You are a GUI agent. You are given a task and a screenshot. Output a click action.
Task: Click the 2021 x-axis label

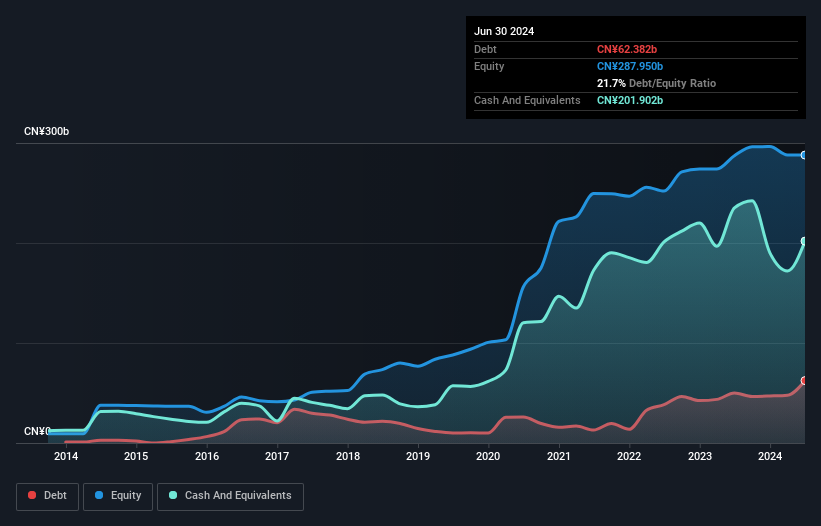pos(559,456)
